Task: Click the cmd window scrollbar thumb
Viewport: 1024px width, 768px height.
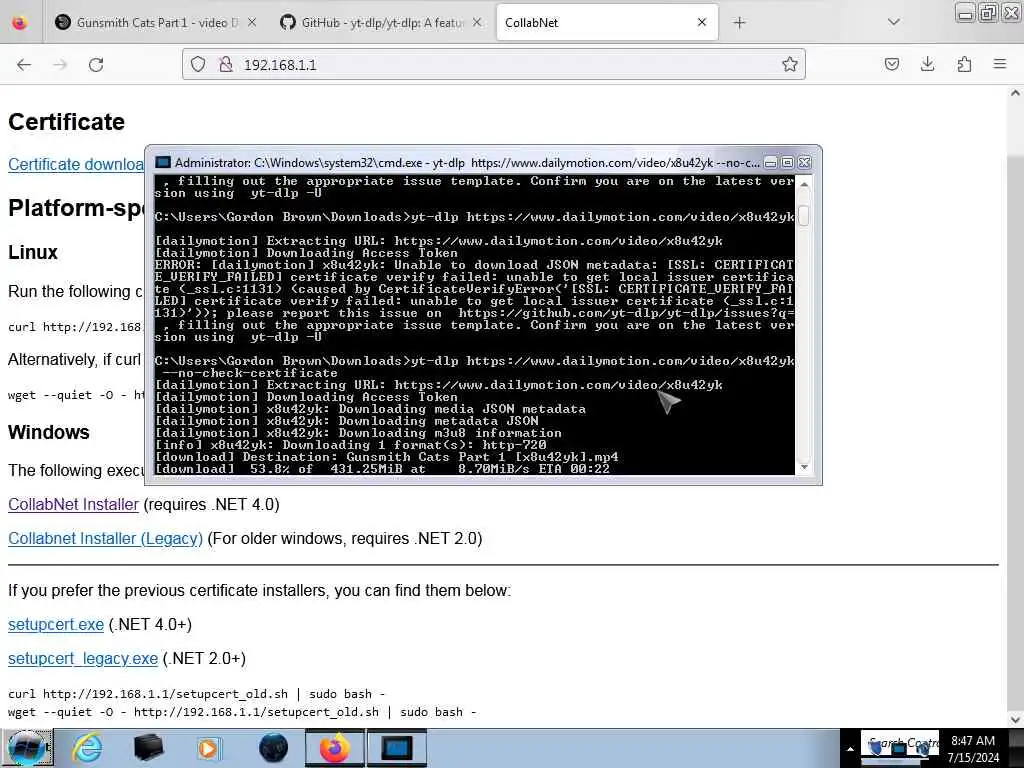Action: pos(804,216)
